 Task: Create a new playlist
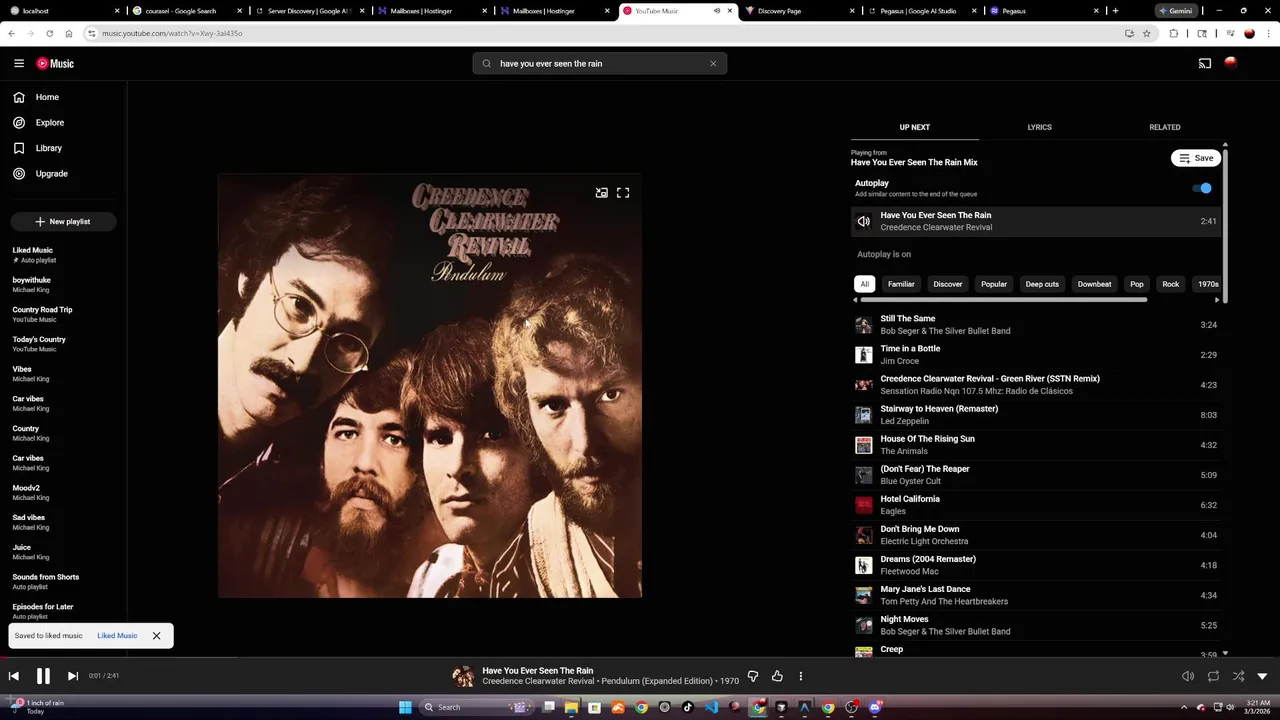(63, 221)
